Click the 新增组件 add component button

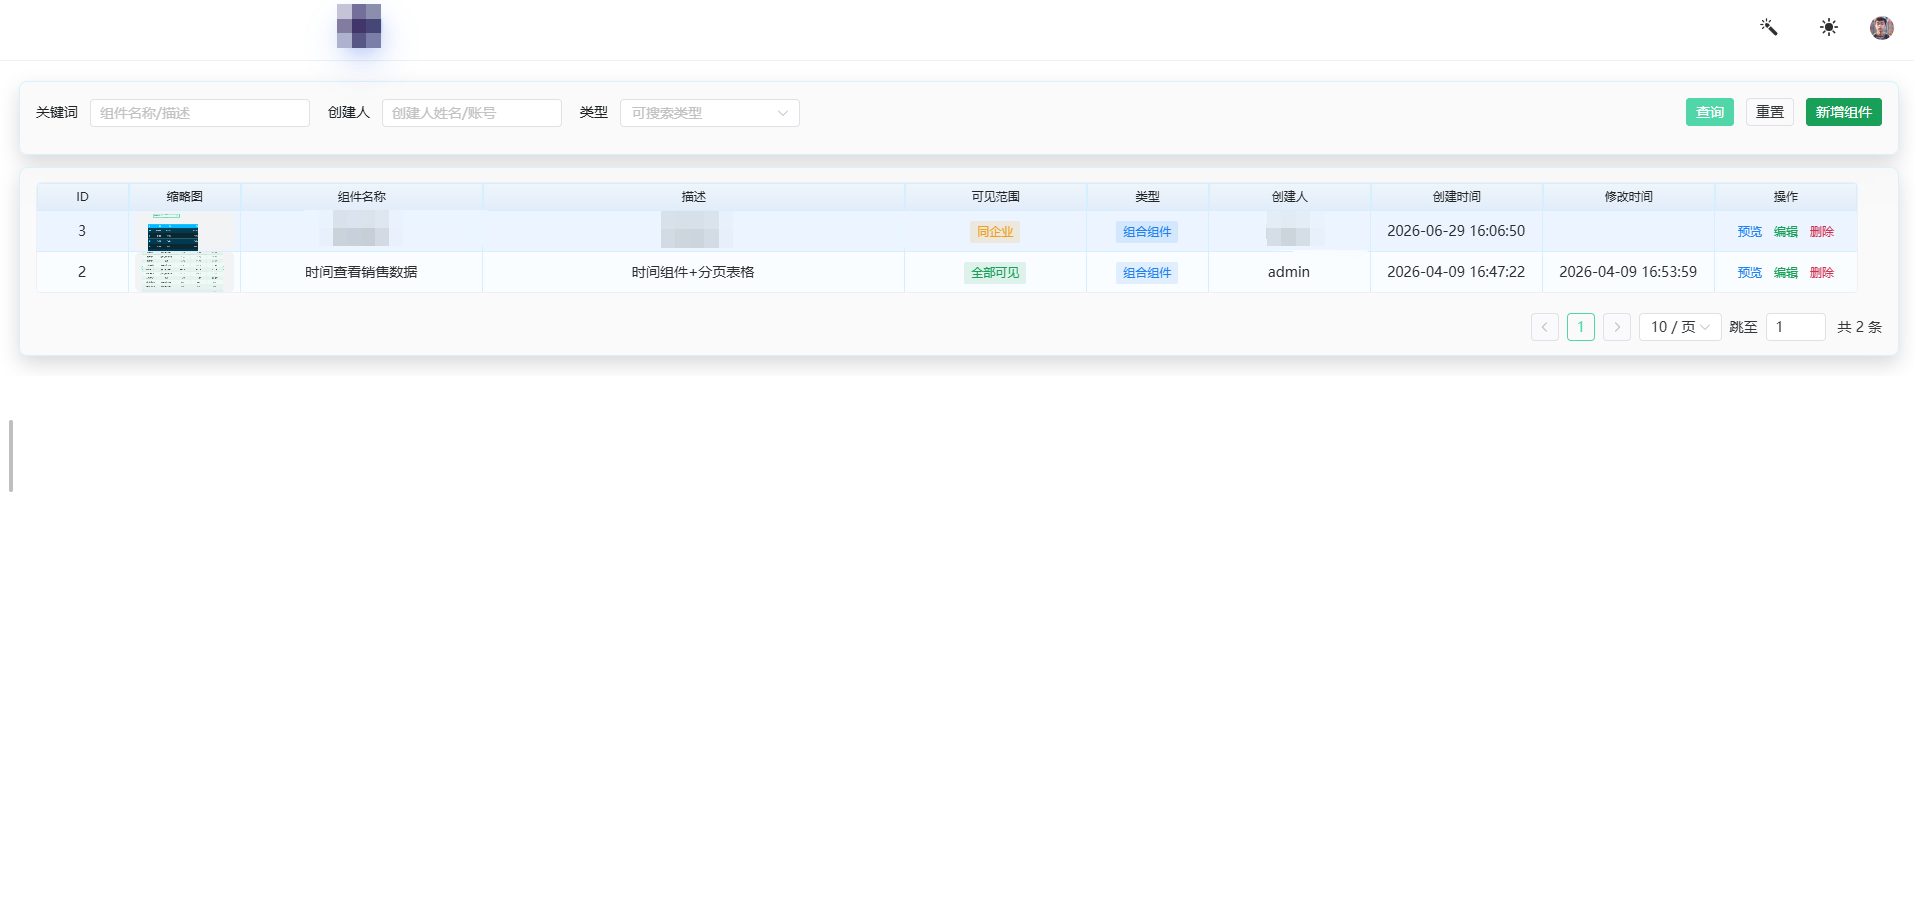(x=1843, y=112)
